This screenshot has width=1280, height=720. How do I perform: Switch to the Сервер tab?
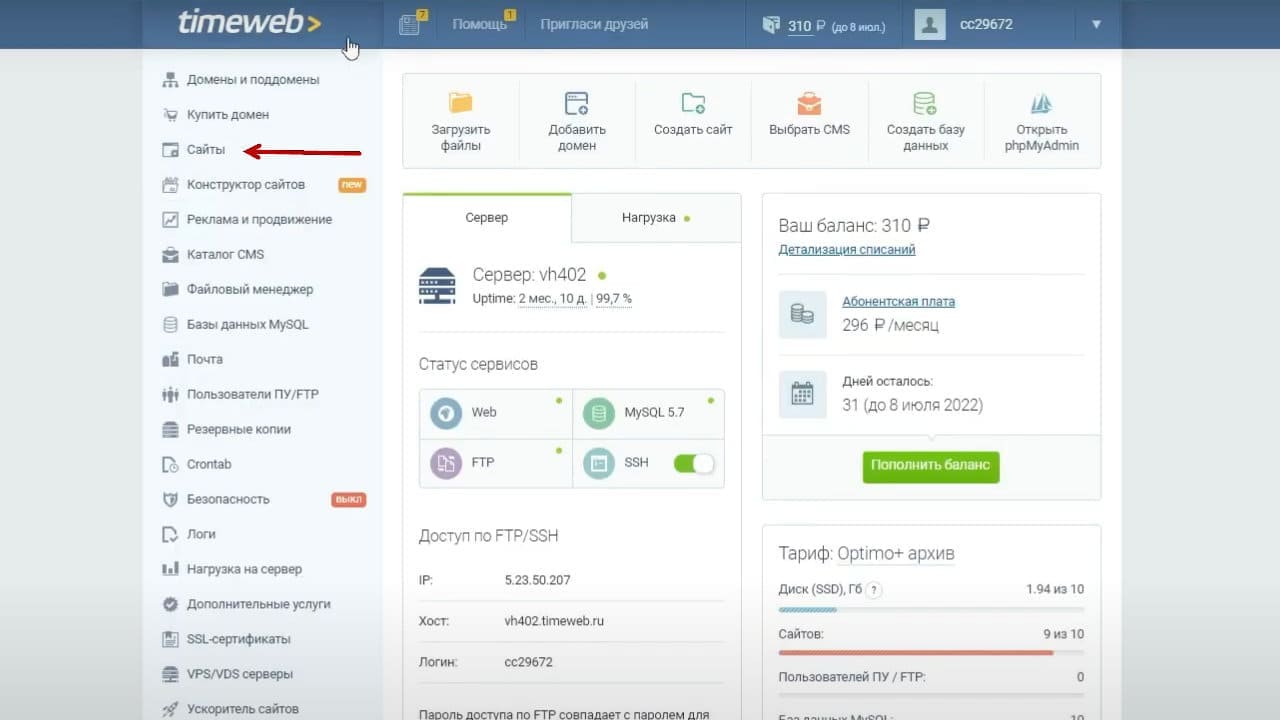[x=487, y=217]
